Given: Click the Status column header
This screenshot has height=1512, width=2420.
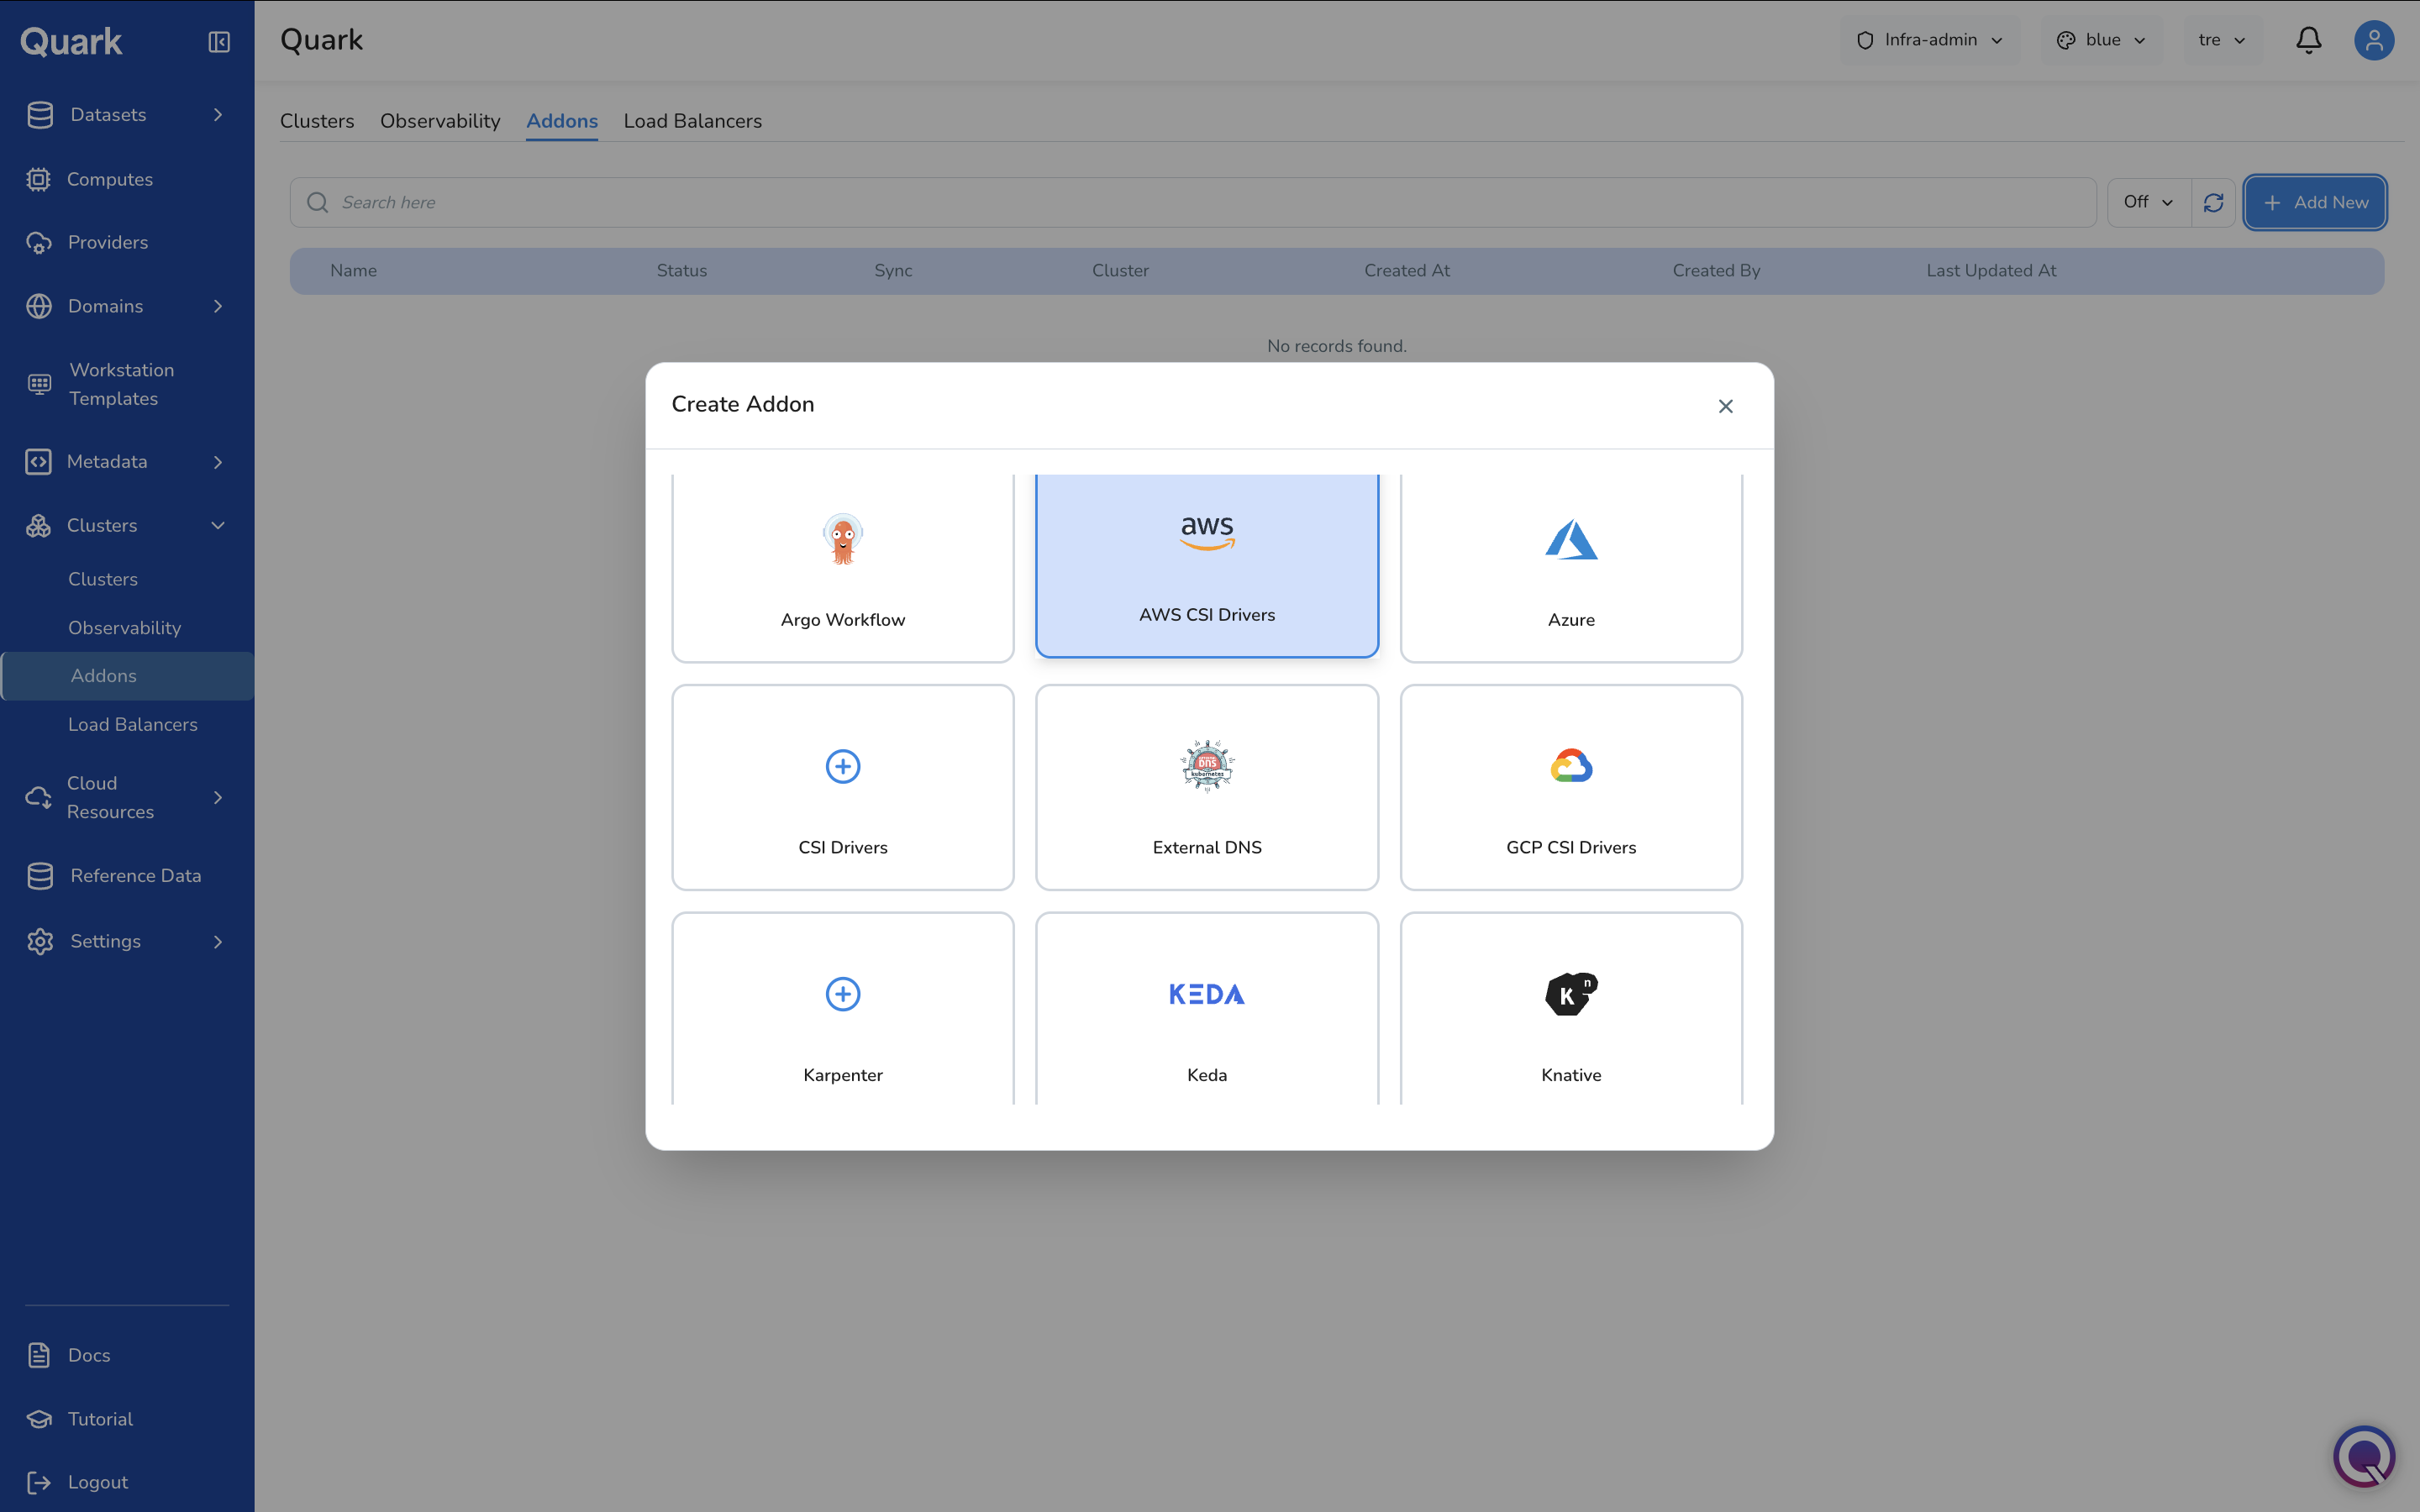Looking at the screenshot, I should point(682,271).
